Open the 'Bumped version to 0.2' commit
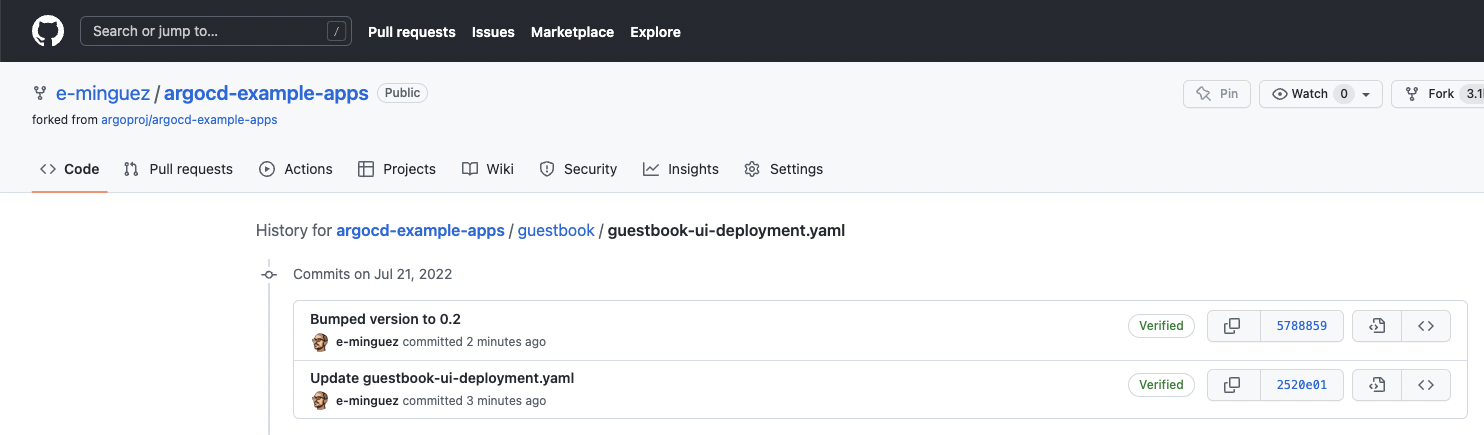 (385, 319)
